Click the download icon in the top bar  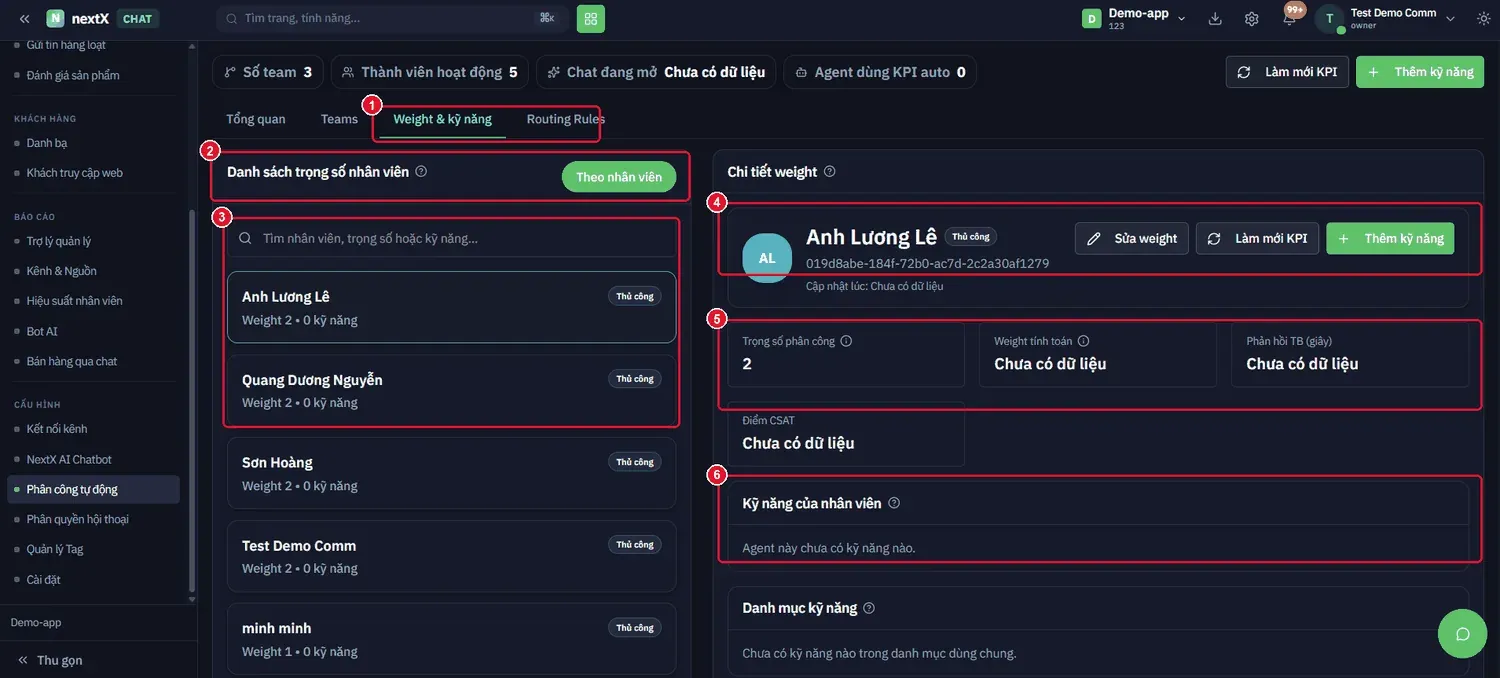coord(1215,18)
